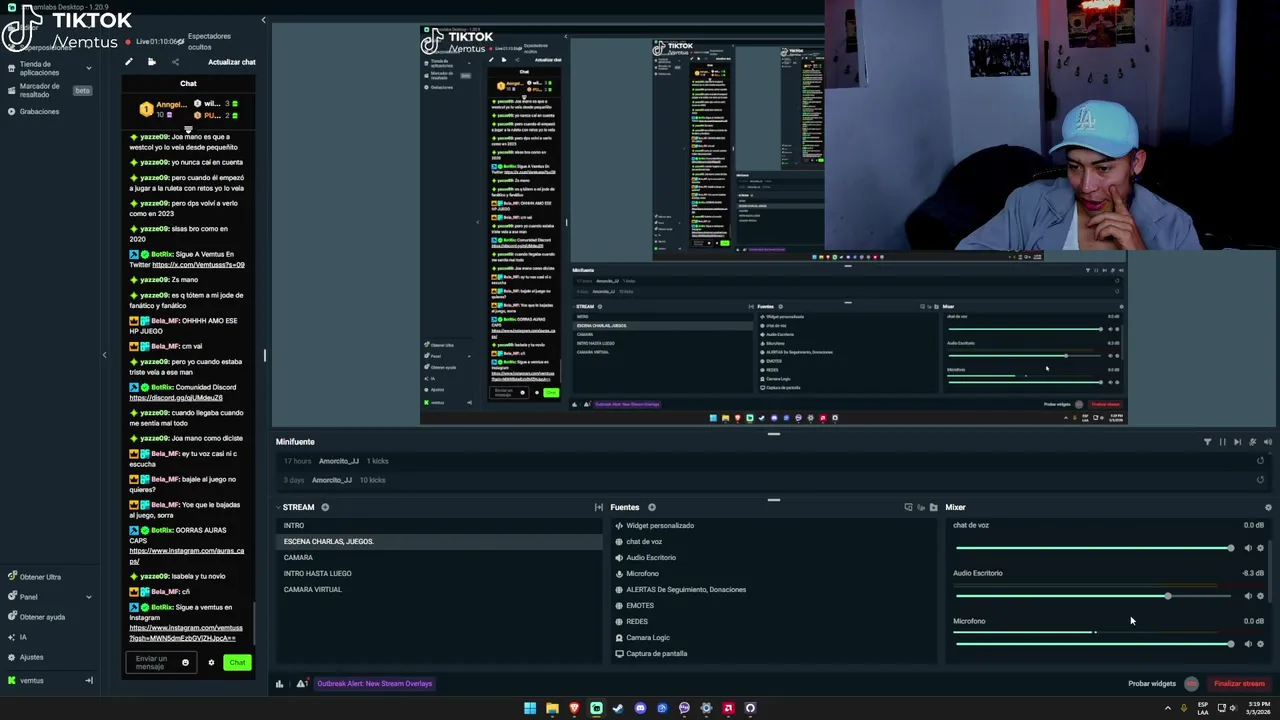Open Marcador de resaltado in sidebar

[x=40, y=90]
